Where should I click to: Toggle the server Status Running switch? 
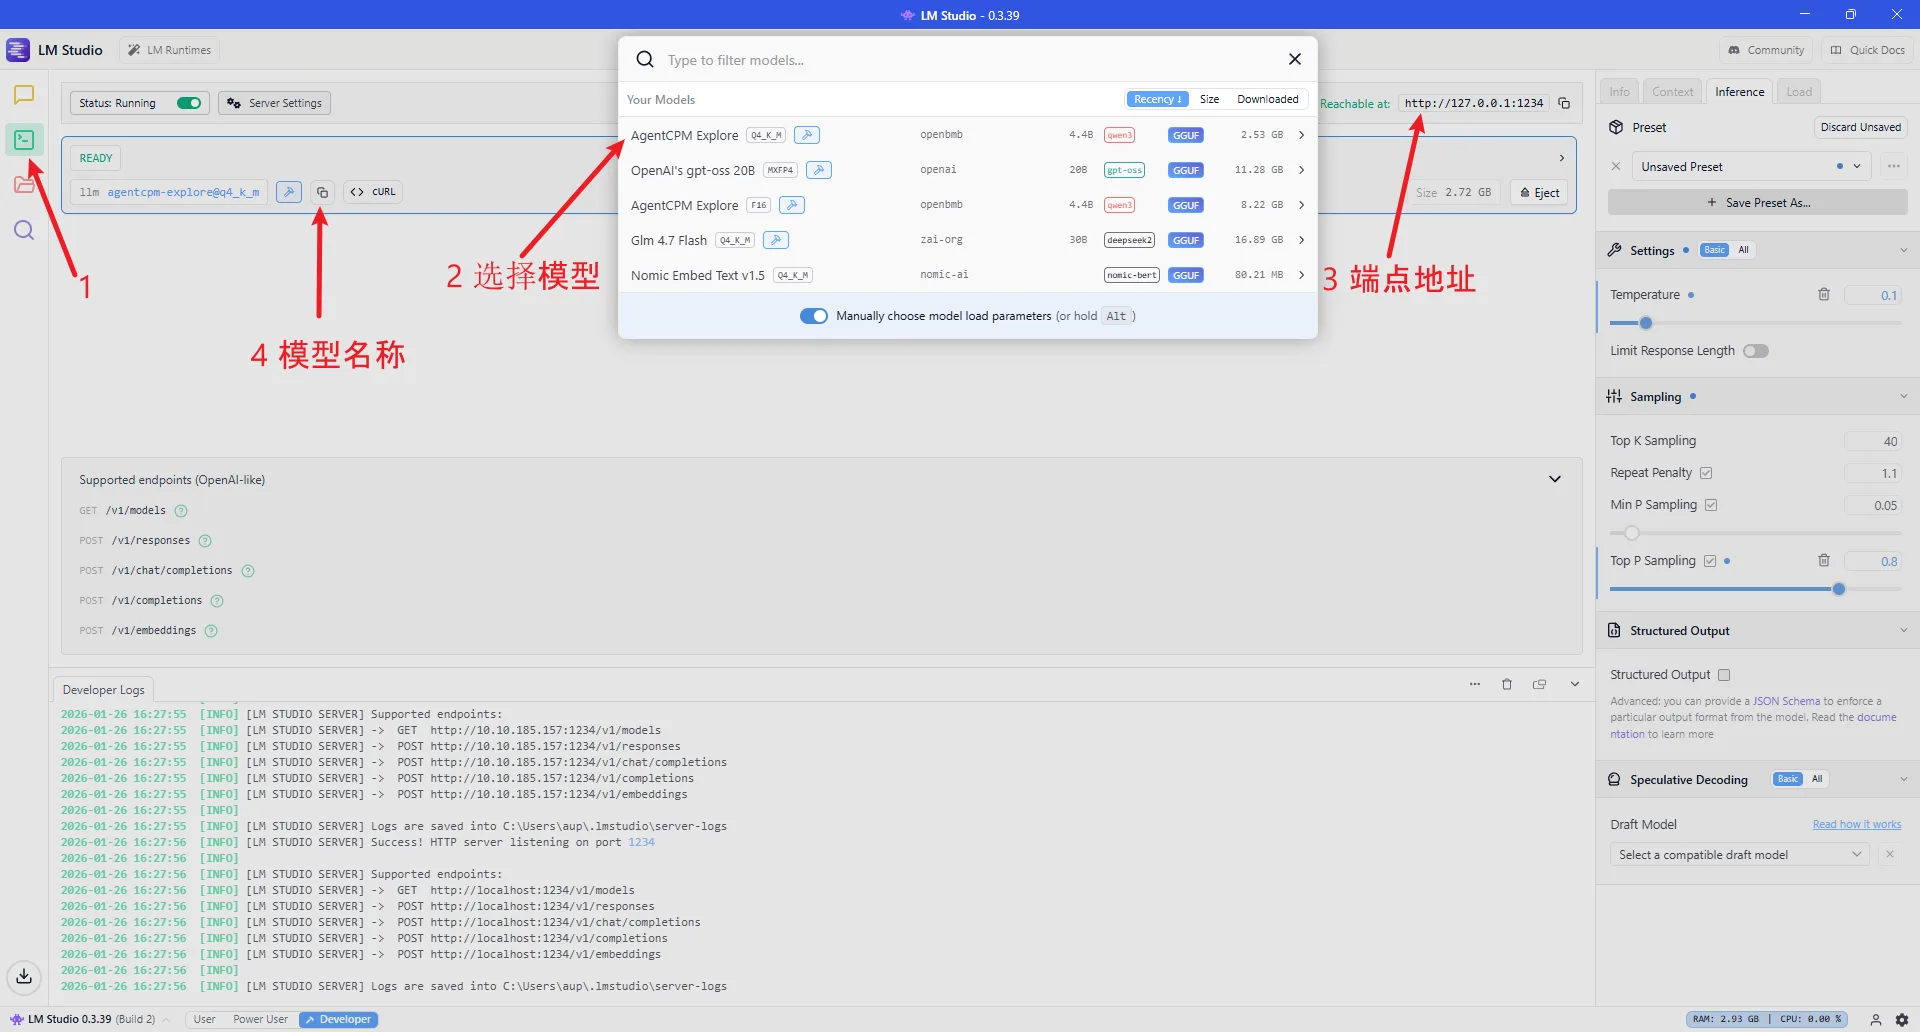[x=189, y=103]
